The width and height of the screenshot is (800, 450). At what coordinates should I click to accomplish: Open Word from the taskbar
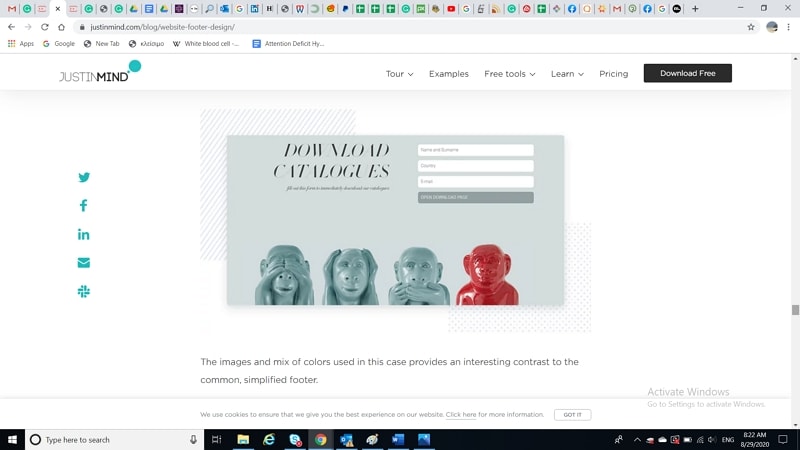point(398,439)
